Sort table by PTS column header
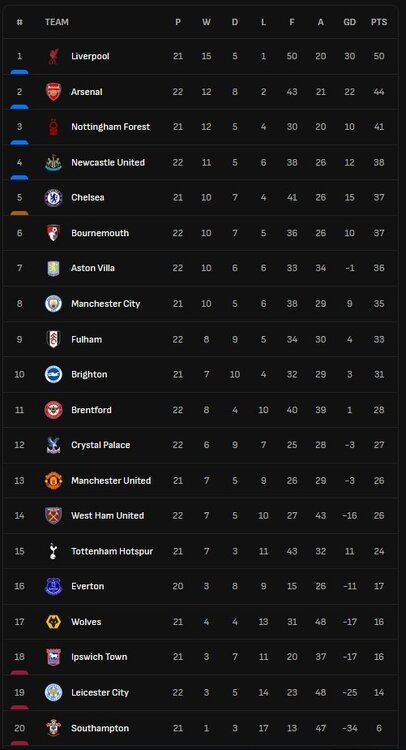The image size is (406, 750). pos(379,22)
